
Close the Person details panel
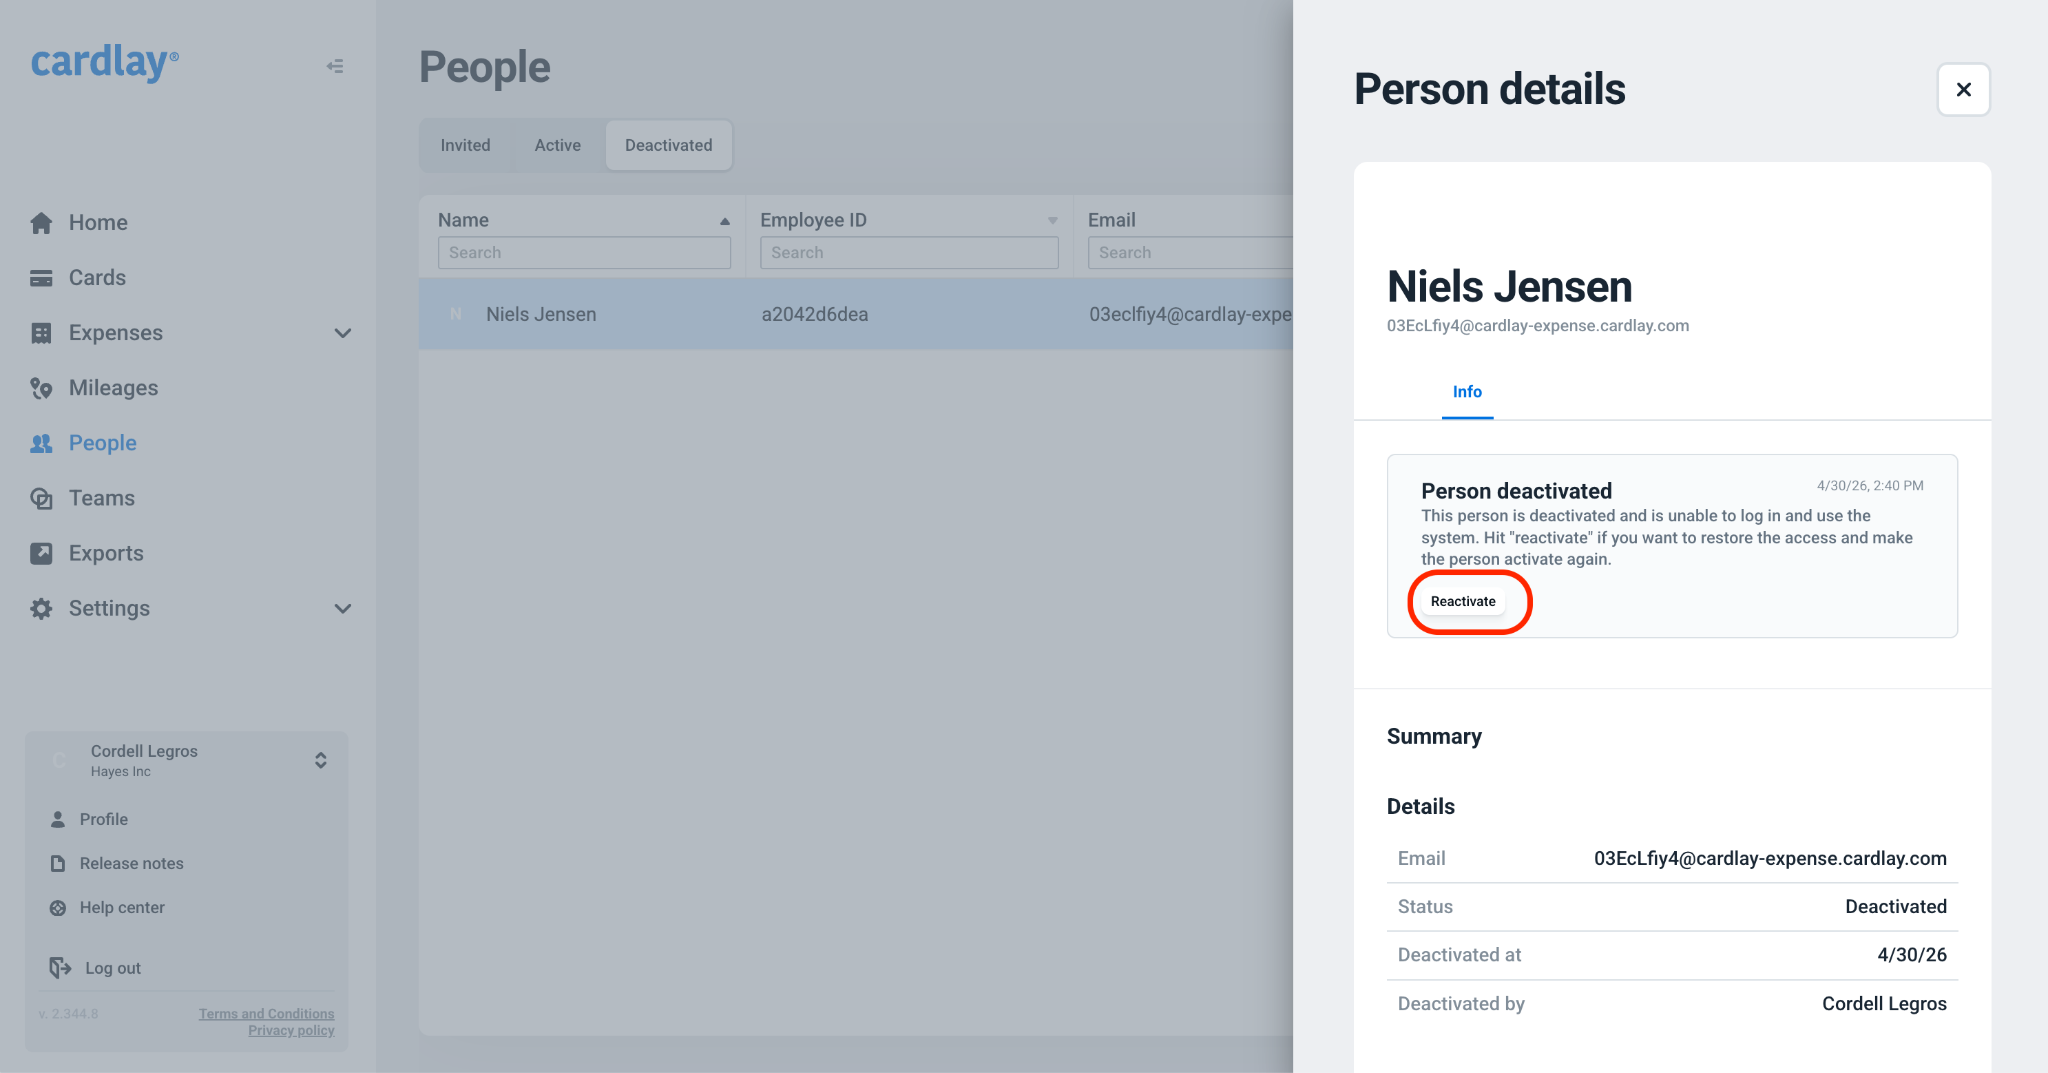point(1963,90)
